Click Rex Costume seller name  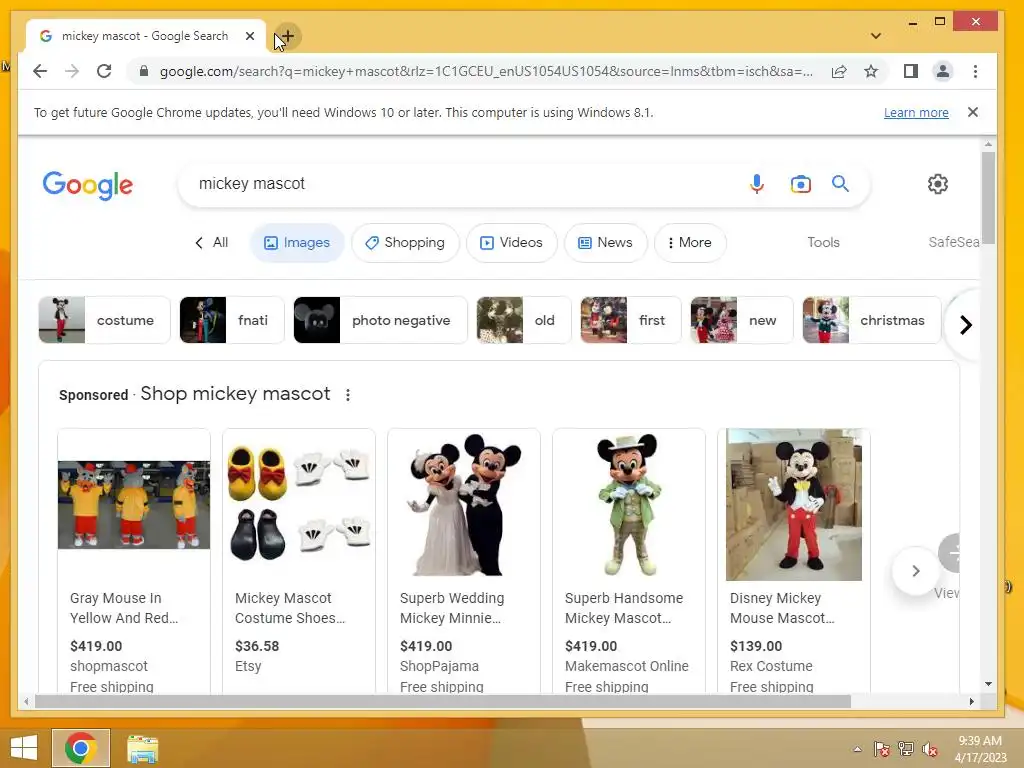point(771,666)
